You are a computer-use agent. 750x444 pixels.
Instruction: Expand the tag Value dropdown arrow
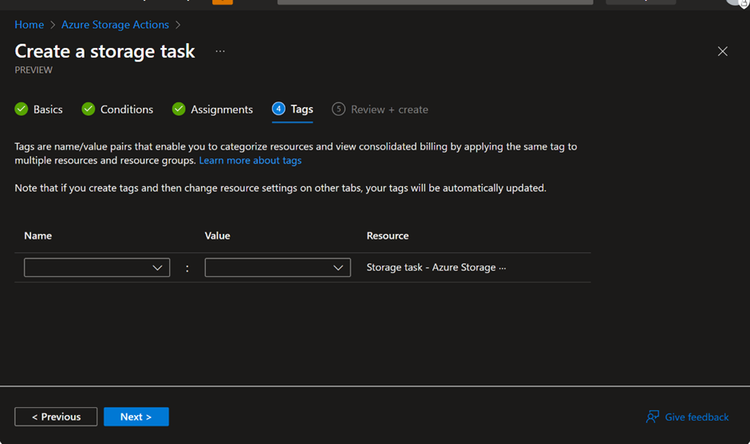pyautogui.click(x=339, y=268)
